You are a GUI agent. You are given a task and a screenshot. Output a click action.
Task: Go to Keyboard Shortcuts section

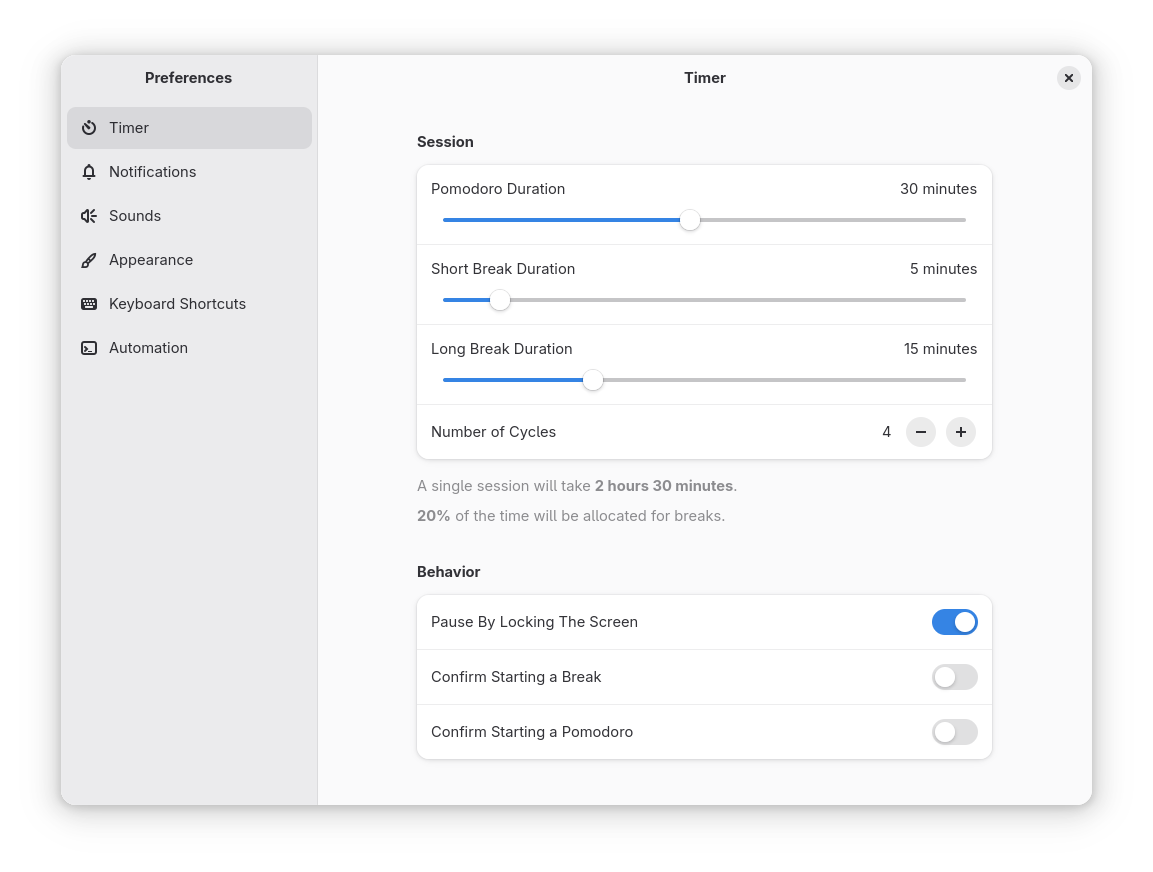[x=177, y=304]
